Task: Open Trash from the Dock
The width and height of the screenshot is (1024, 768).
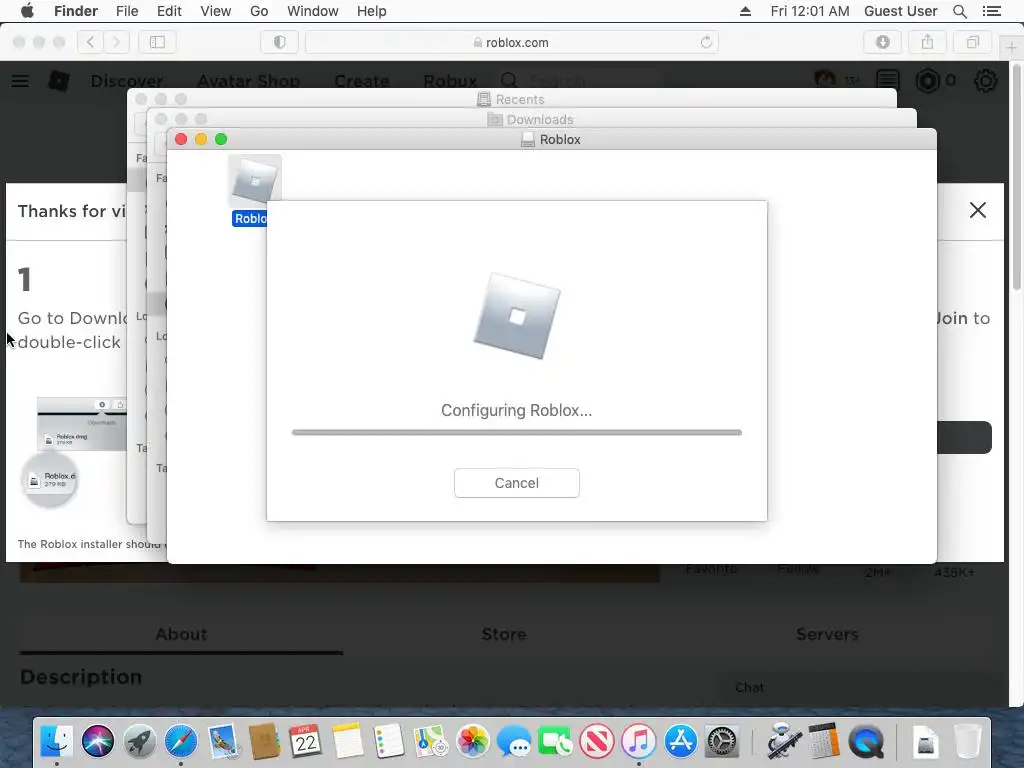Action: pyautogui.click(x=967, y=742)
